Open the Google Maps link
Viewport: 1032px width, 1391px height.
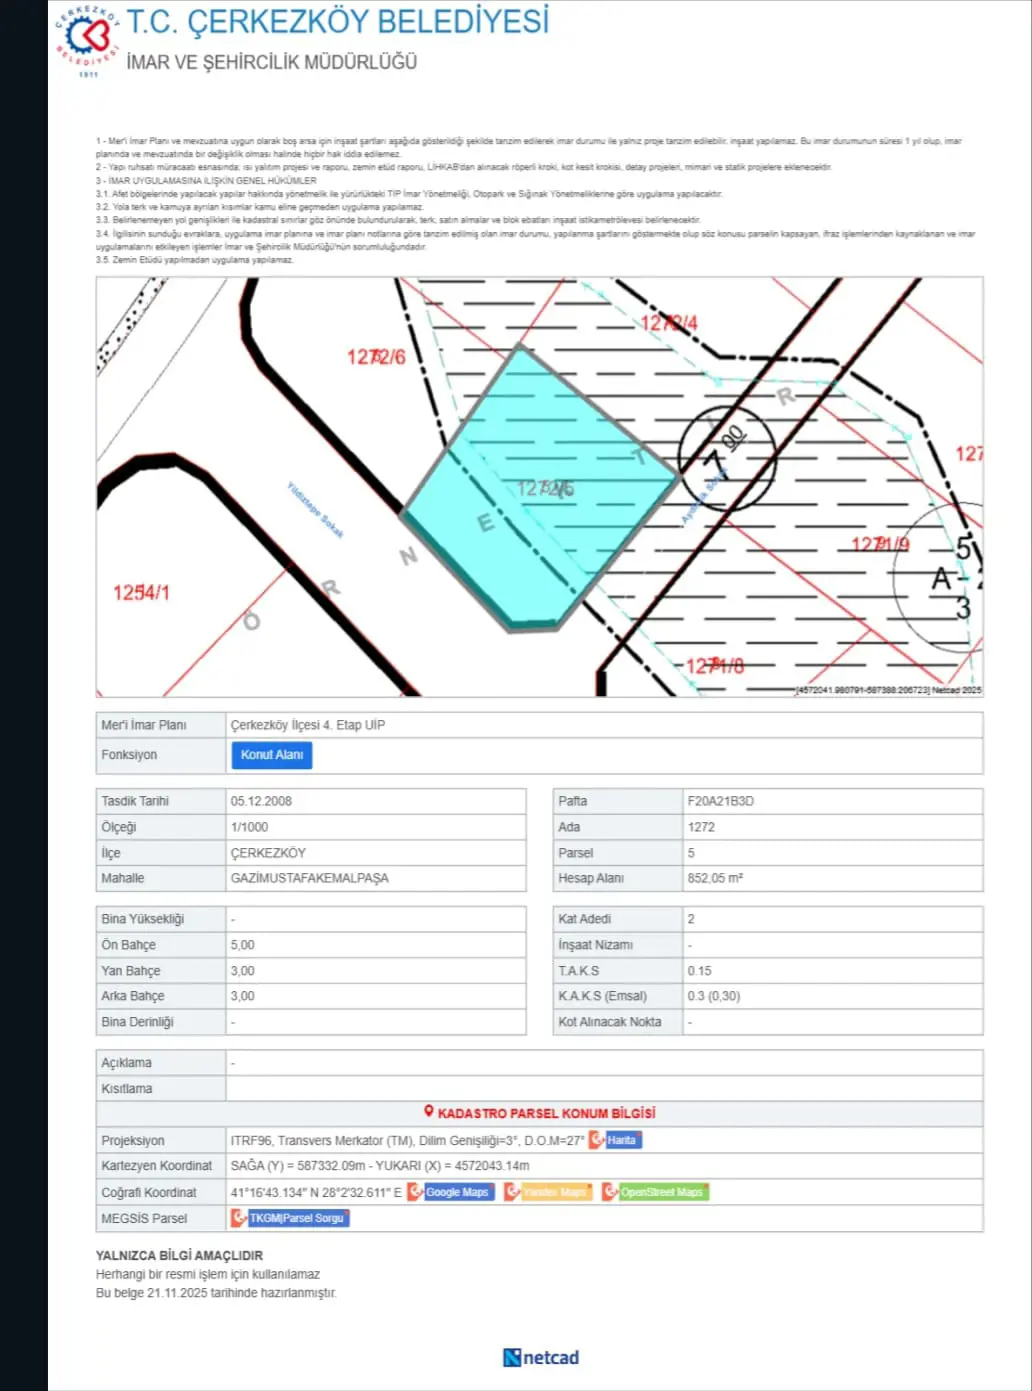tap(450, 1192)
